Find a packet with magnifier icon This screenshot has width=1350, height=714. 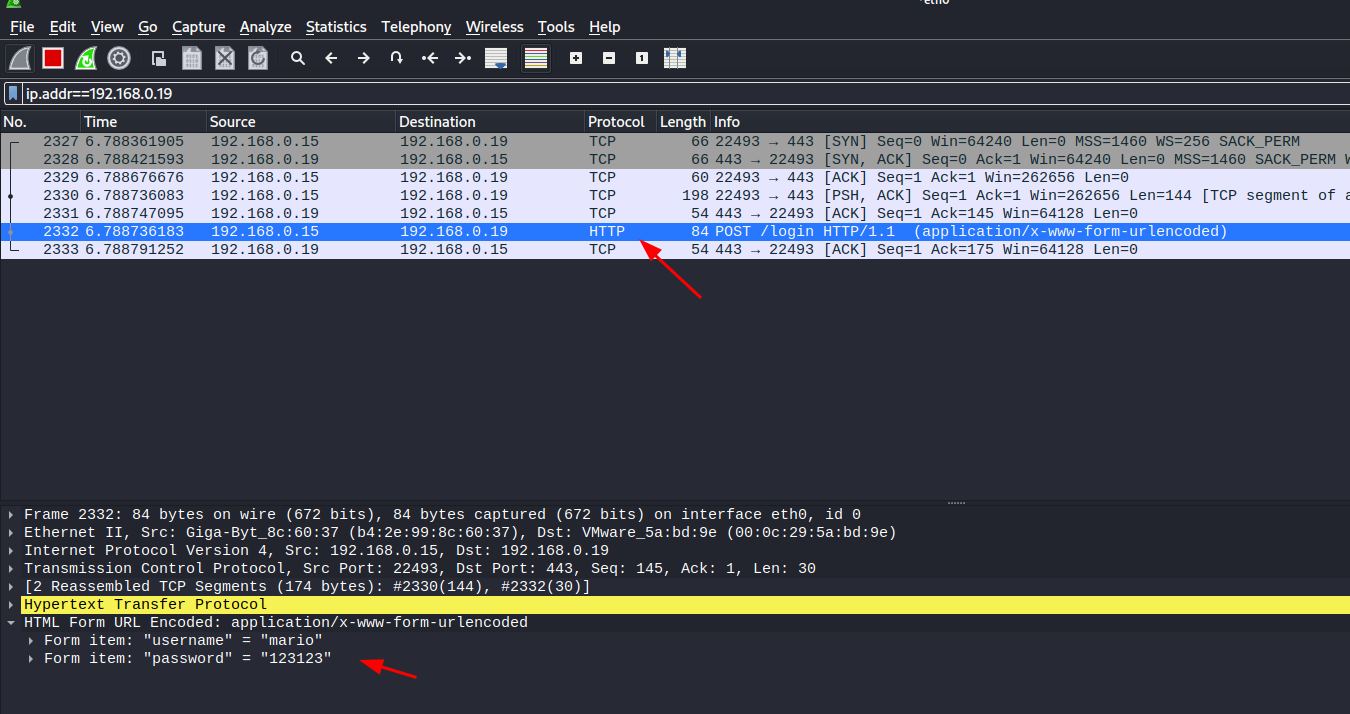click(298, 58)
